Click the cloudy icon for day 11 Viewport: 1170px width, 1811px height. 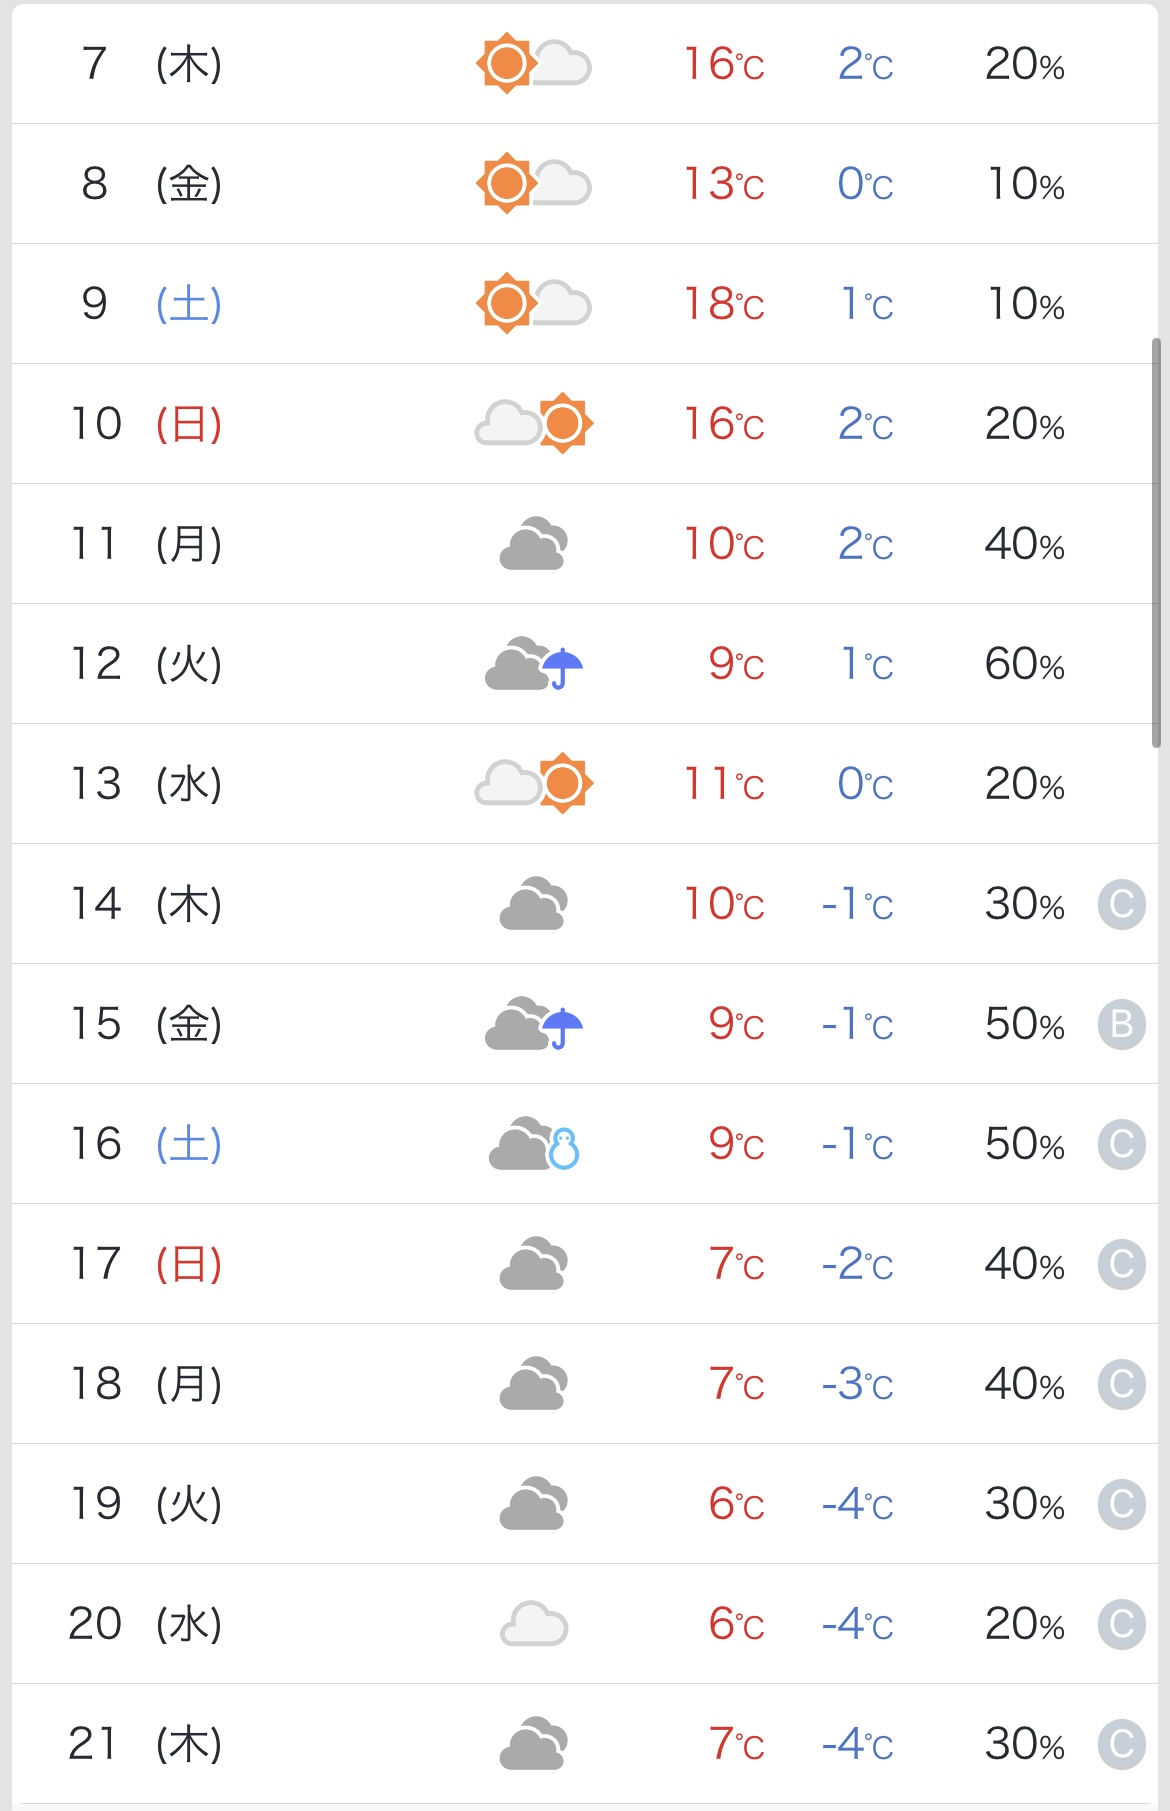point(533,544)
